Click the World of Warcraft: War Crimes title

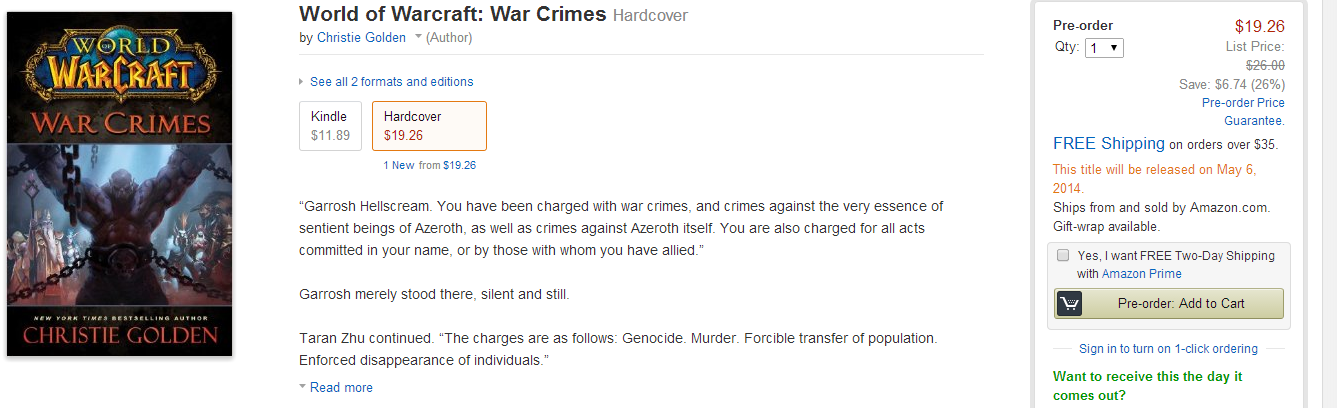[x=452, y=14]
